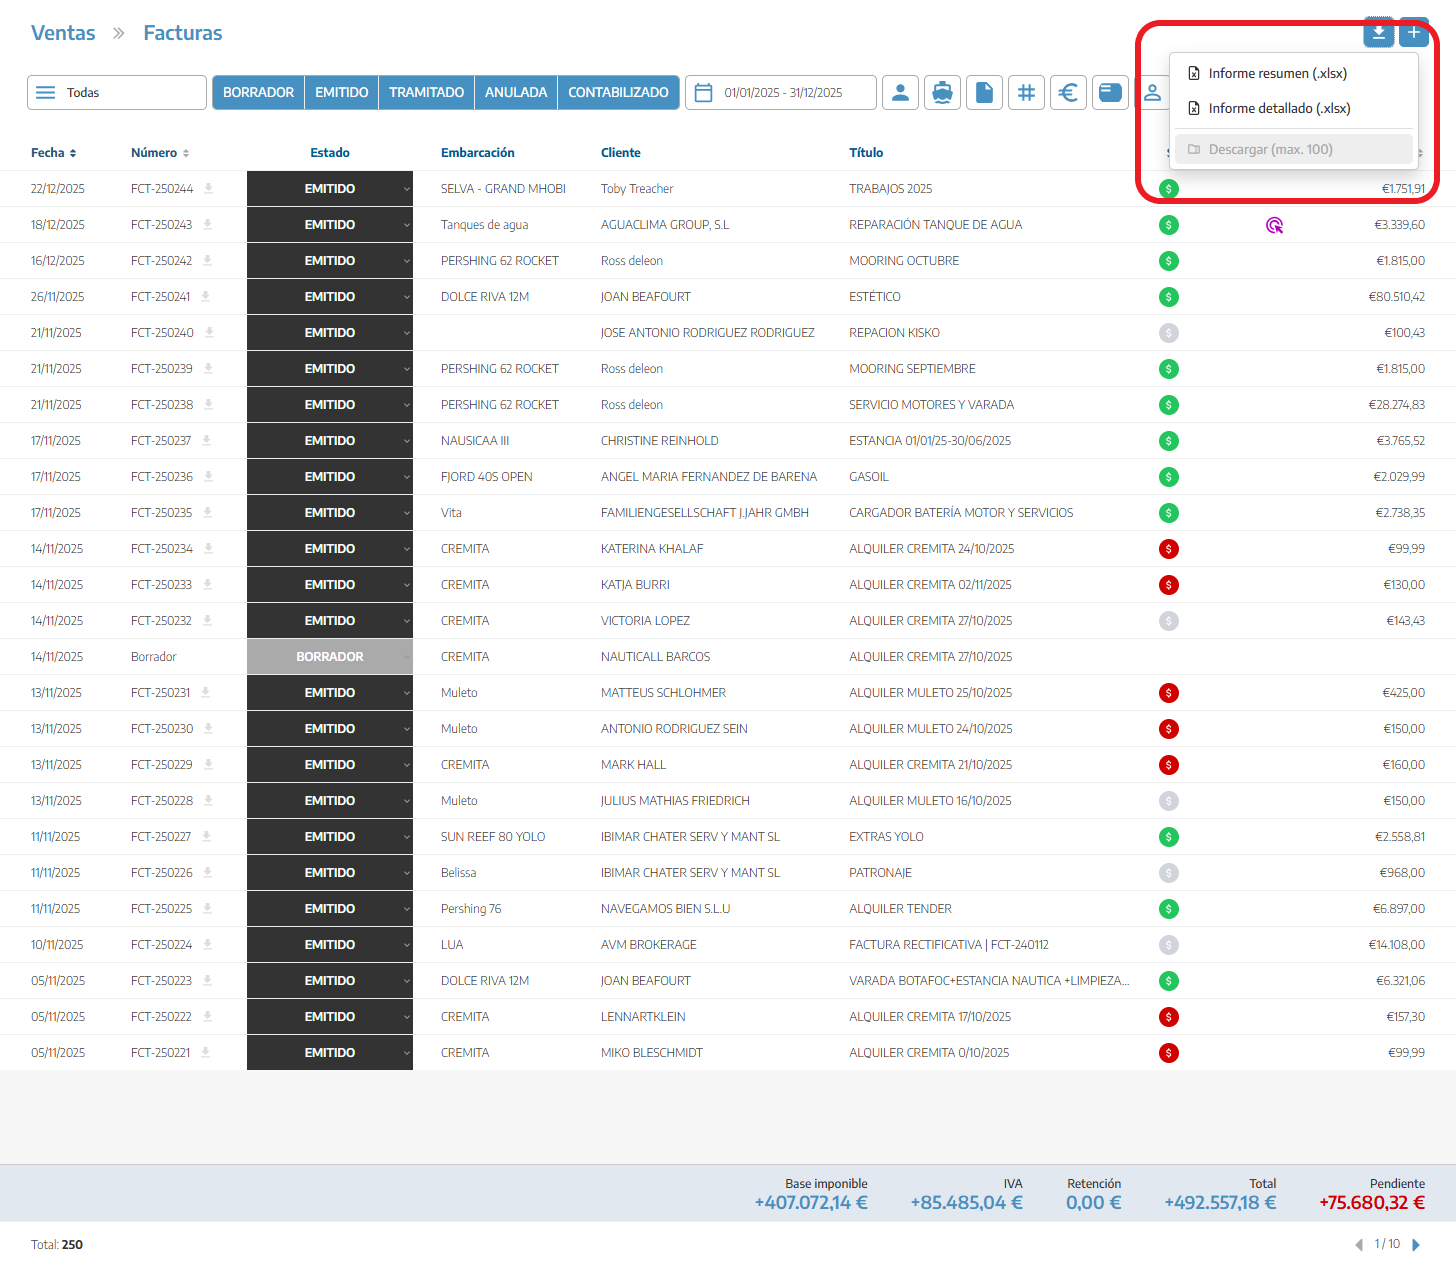Click the Total value +492.557,18 €

[x=1220, y=1203]
